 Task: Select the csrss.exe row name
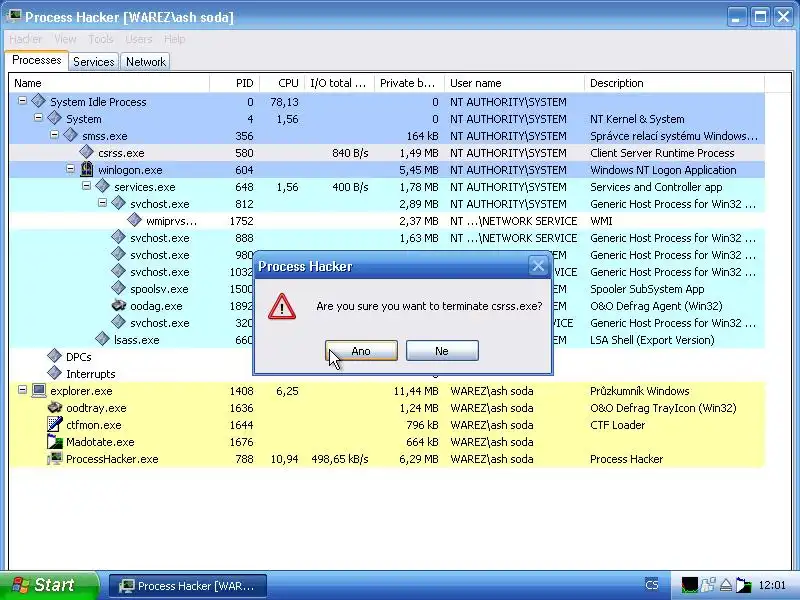[121, 153]
